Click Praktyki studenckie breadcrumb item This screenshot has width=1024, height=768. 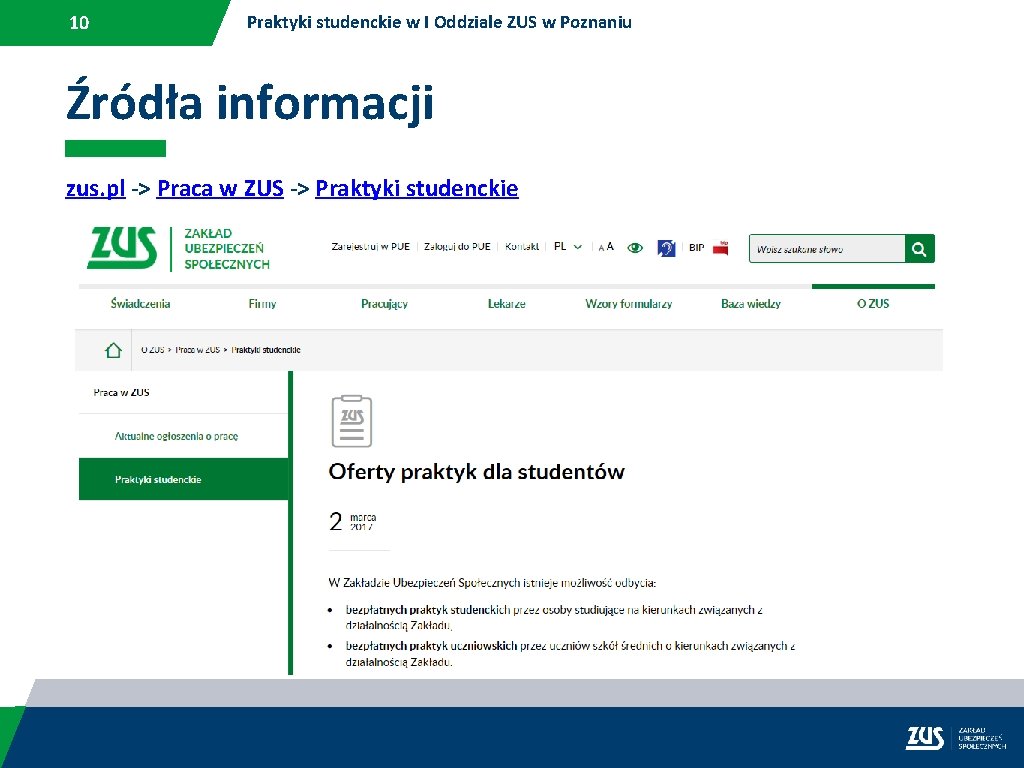click(x=266, y=350)
